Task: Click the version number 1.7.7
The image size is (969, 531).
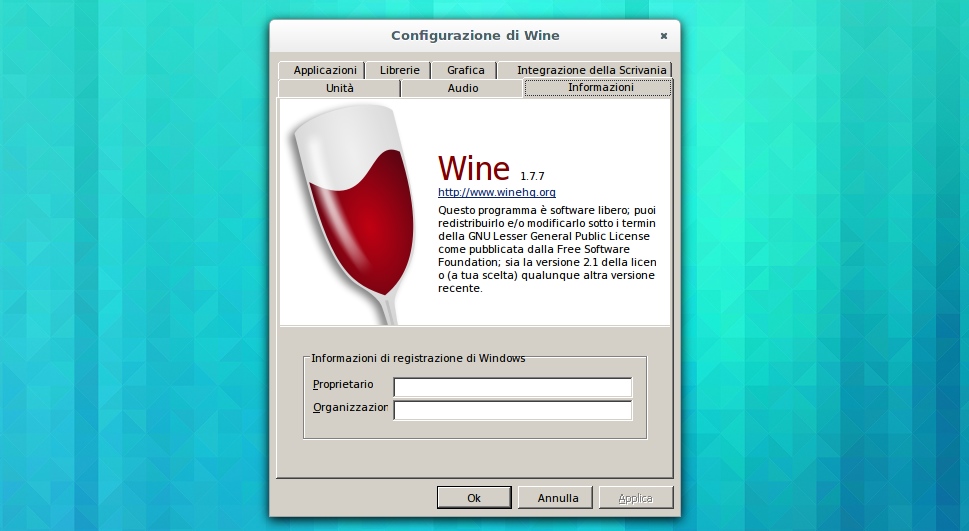Action: pos(532,176)
